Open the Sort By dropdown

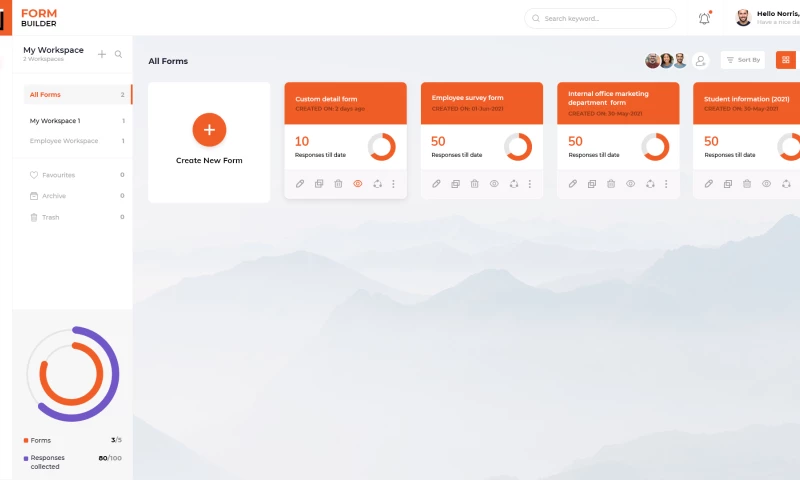click(x=743, y=60)
